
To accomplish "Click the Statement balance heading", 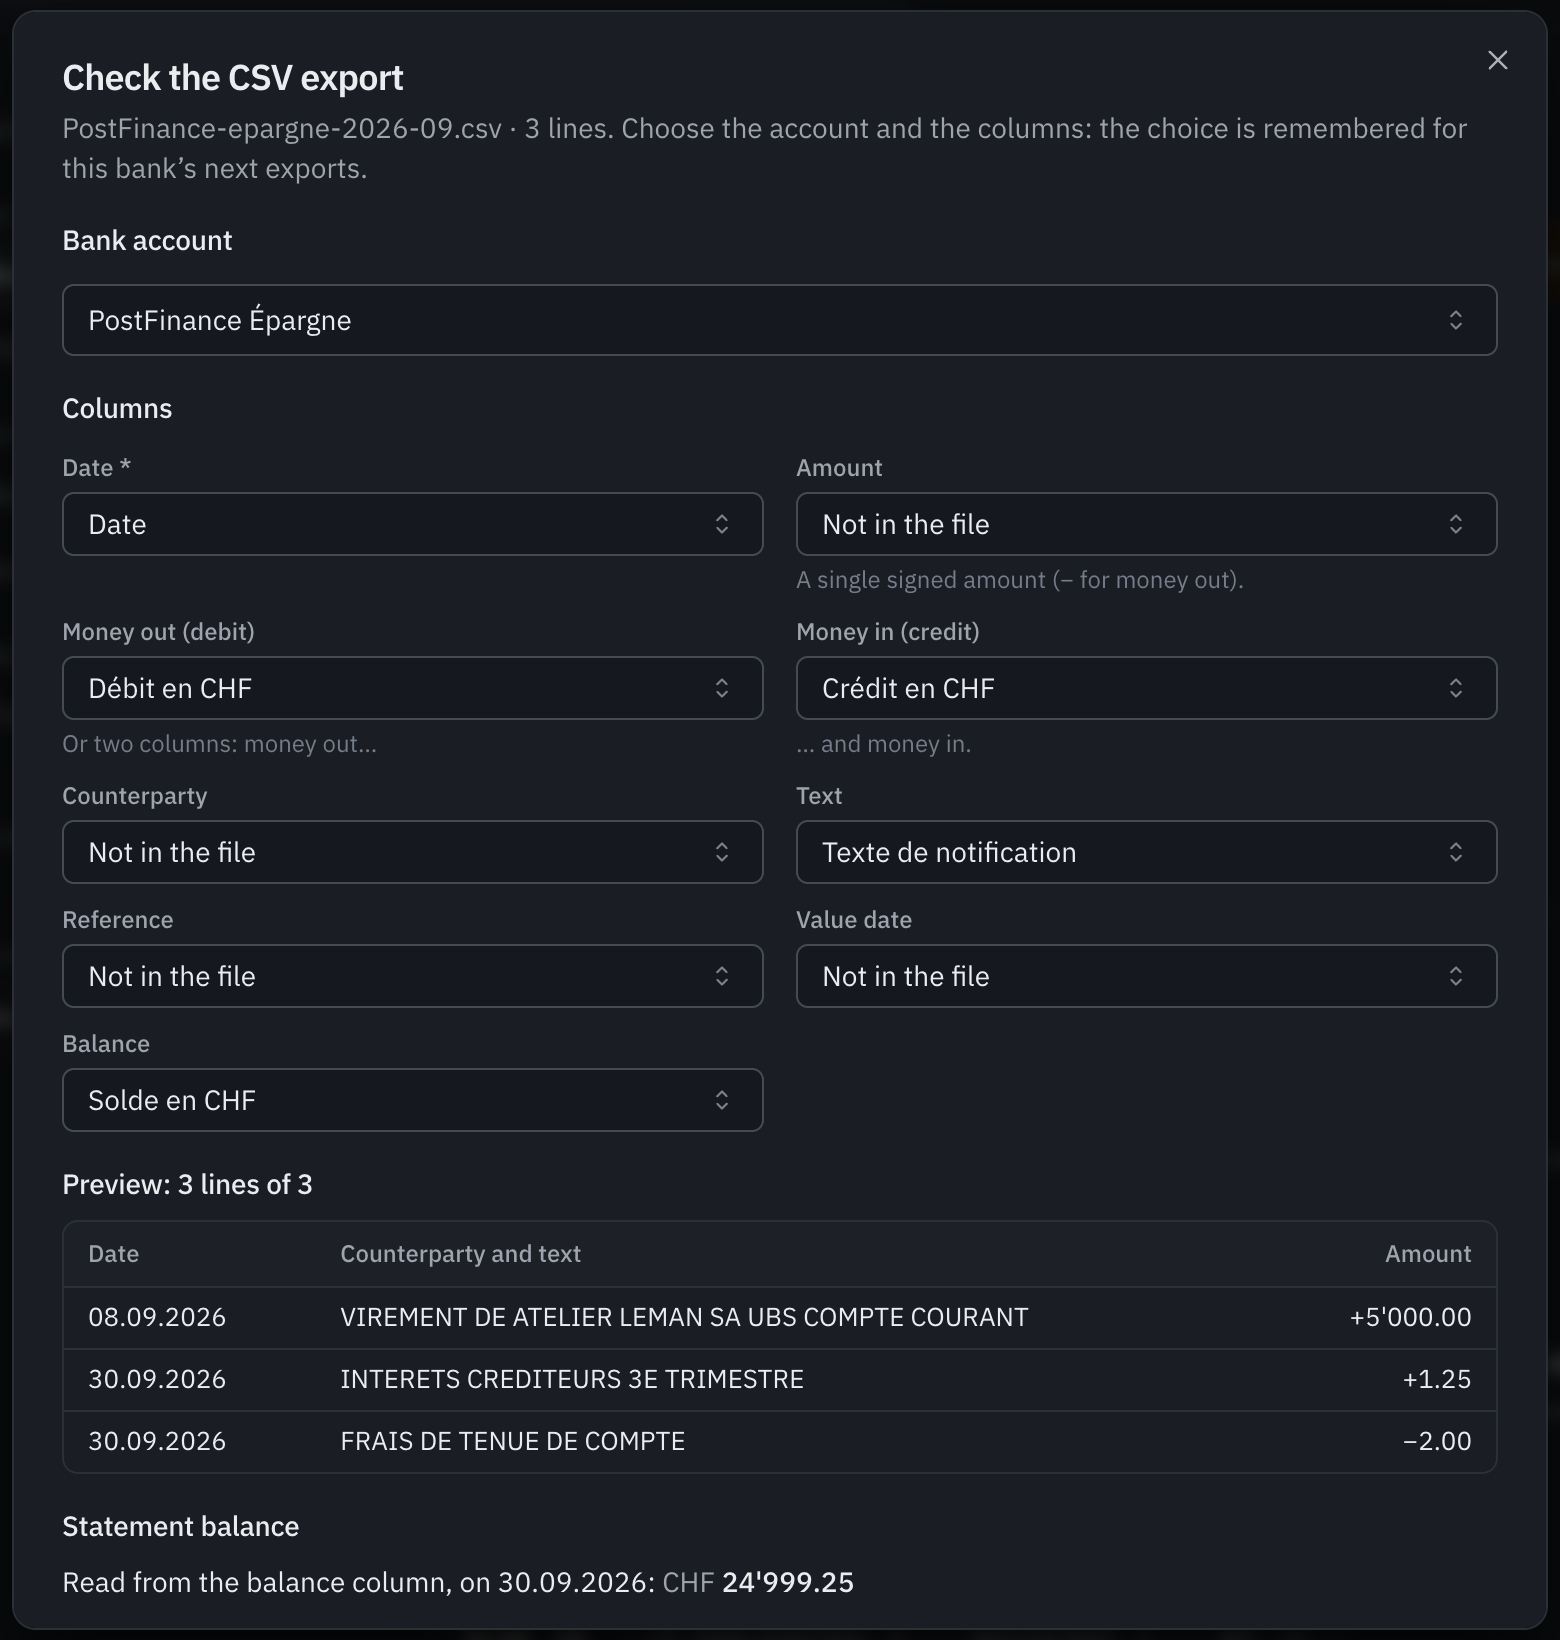I will coord(181,1526).
